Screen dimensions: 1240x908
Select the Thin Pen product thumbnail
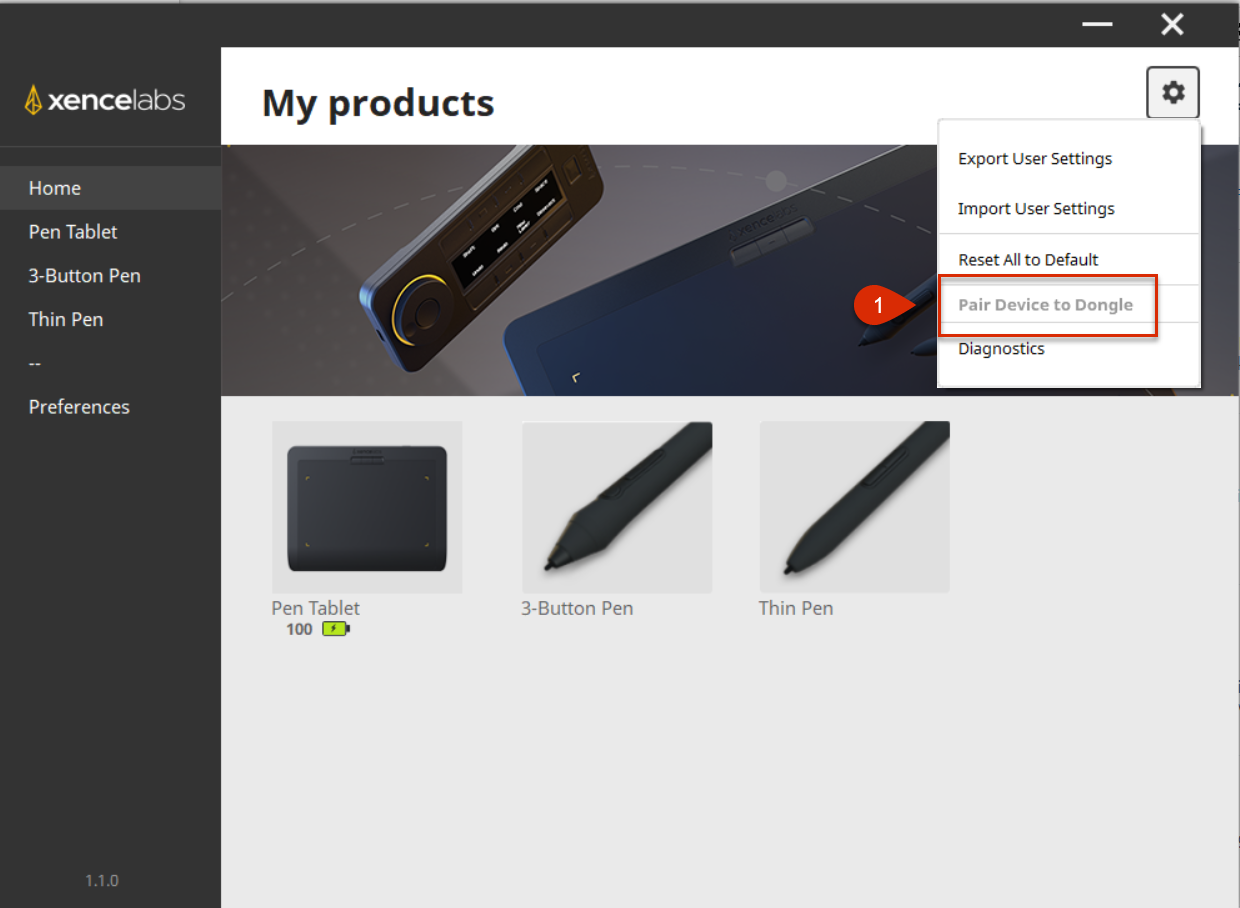[x=855, y=507]
